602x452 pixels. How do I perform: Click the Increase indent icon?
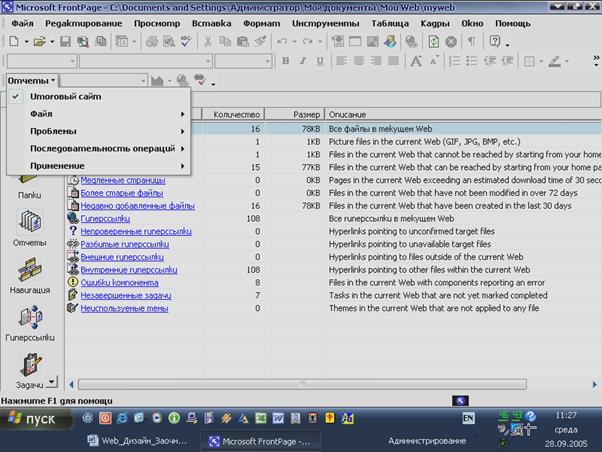[x=508, y=61]
